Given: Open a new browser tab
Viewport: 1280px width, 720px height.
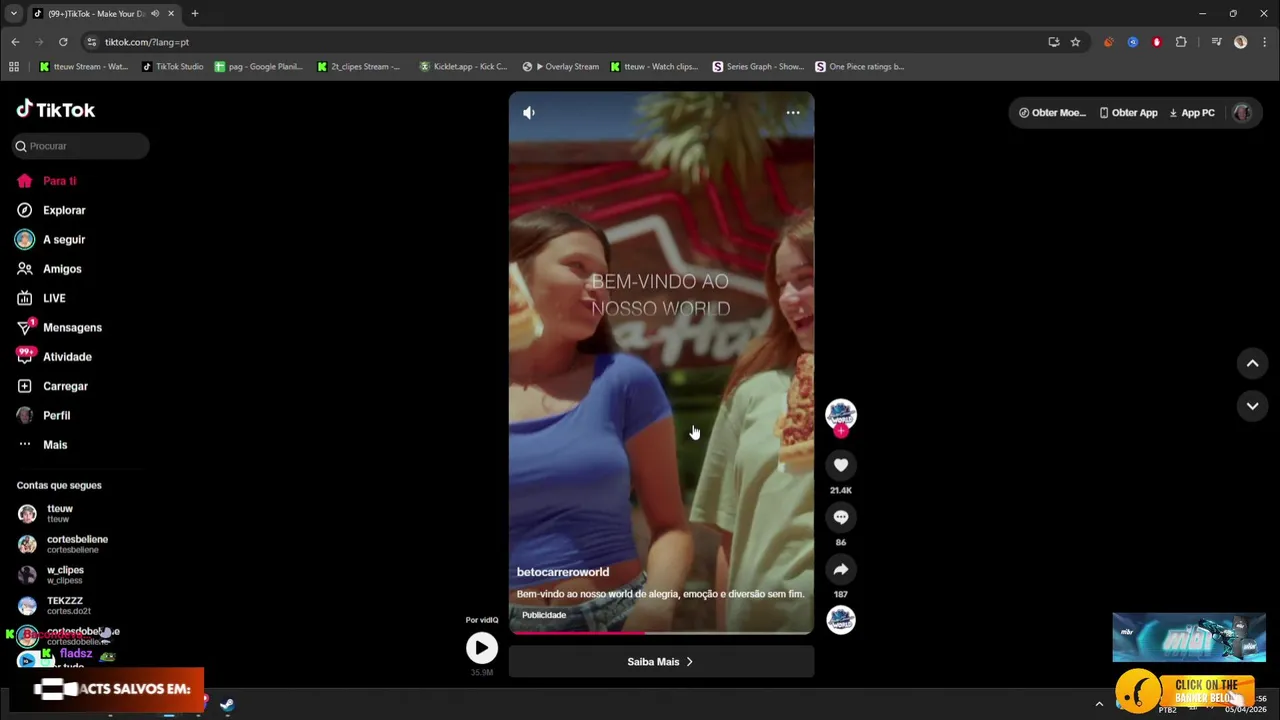Looking at the screenshot, I should point(195,14).
